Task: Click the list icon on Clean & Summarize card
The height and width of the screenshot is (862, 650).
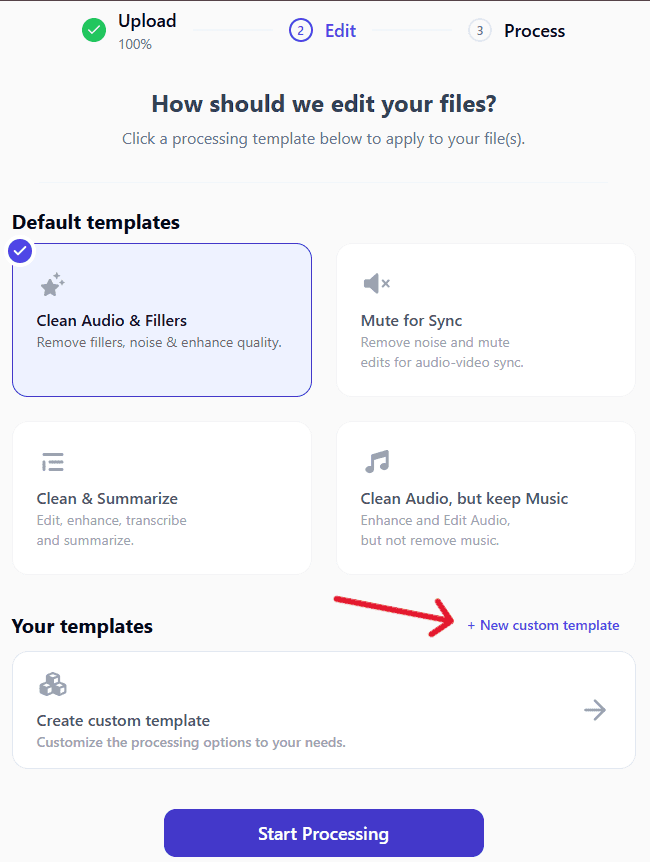Action: [x=53, y=462]
